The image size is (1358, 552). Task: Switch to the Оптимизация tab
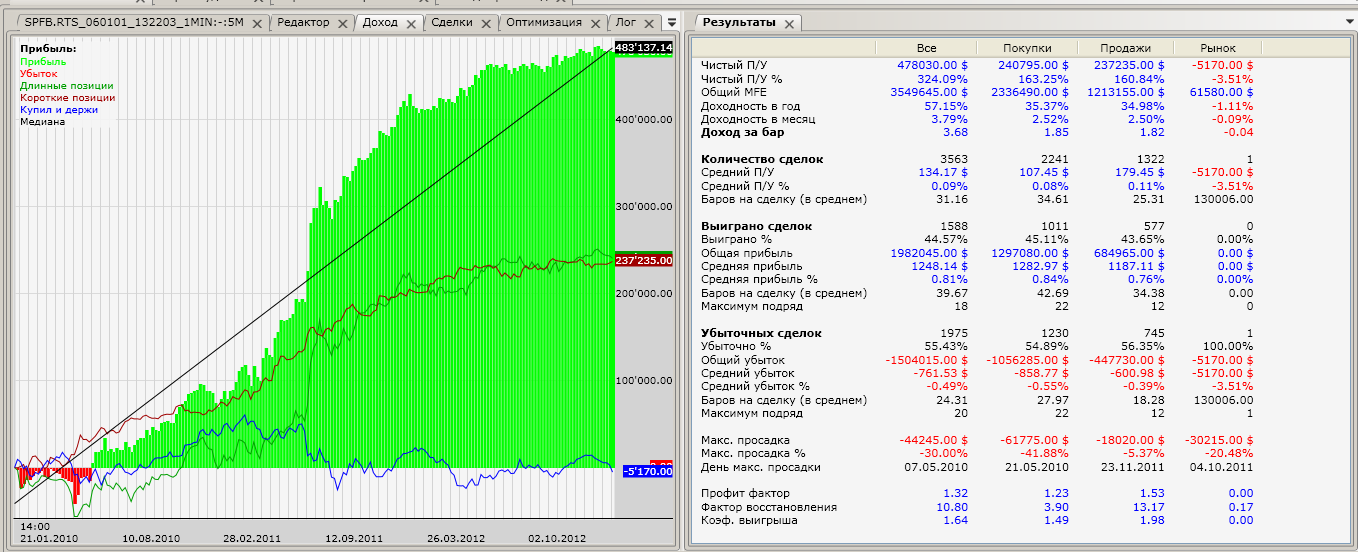543,22
